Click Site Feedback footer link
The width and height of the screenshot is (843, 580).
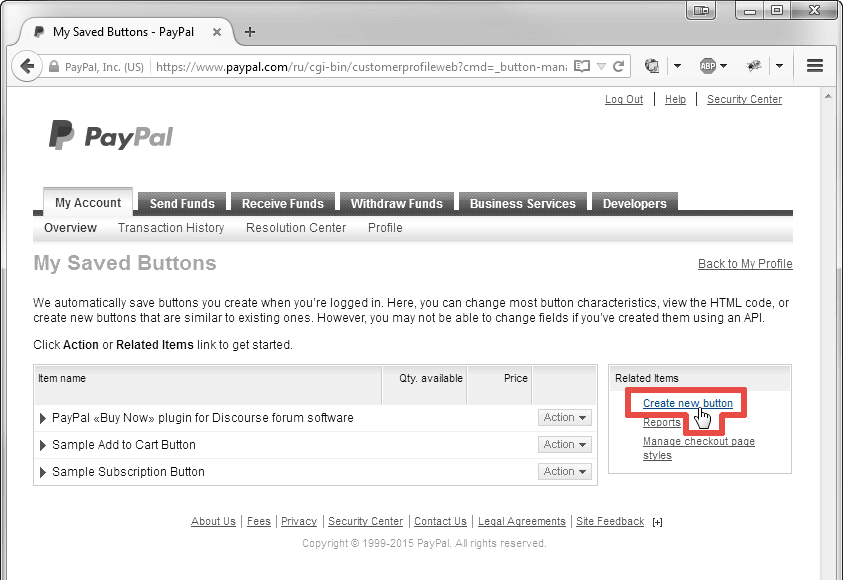(610, 521)
